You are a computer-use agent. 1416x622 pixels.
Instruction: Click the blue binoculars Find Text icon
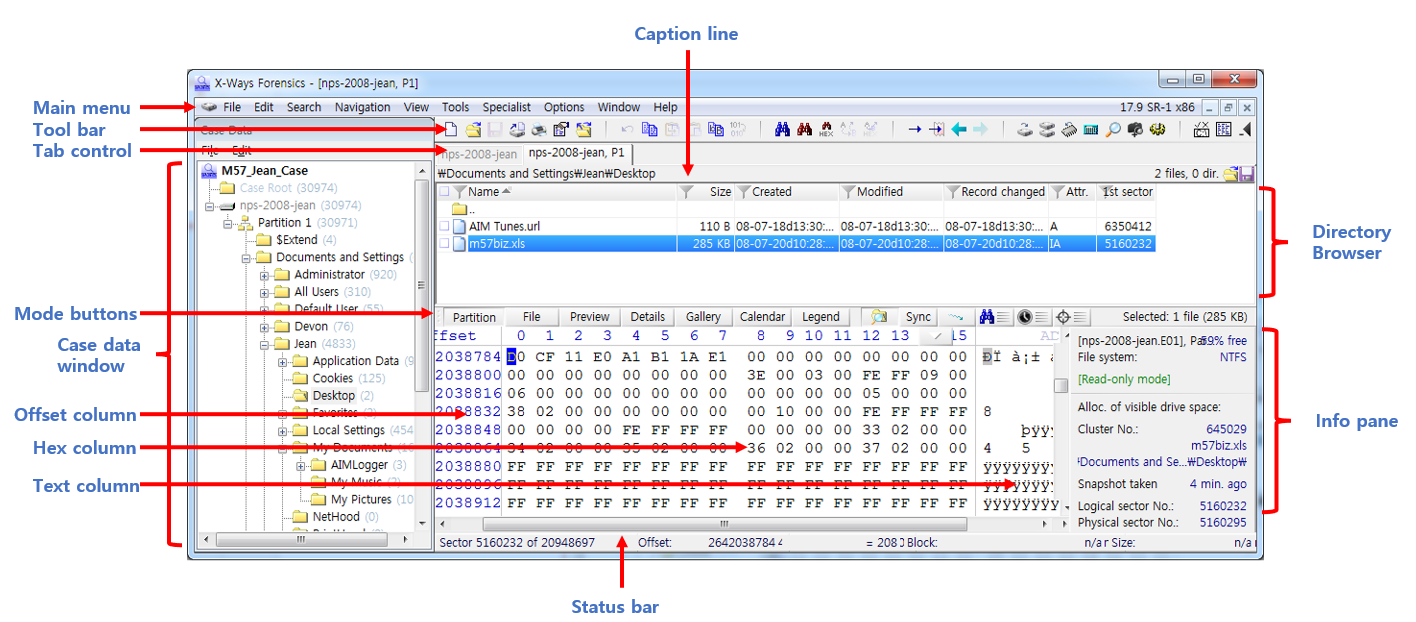(x=783, y=129)
